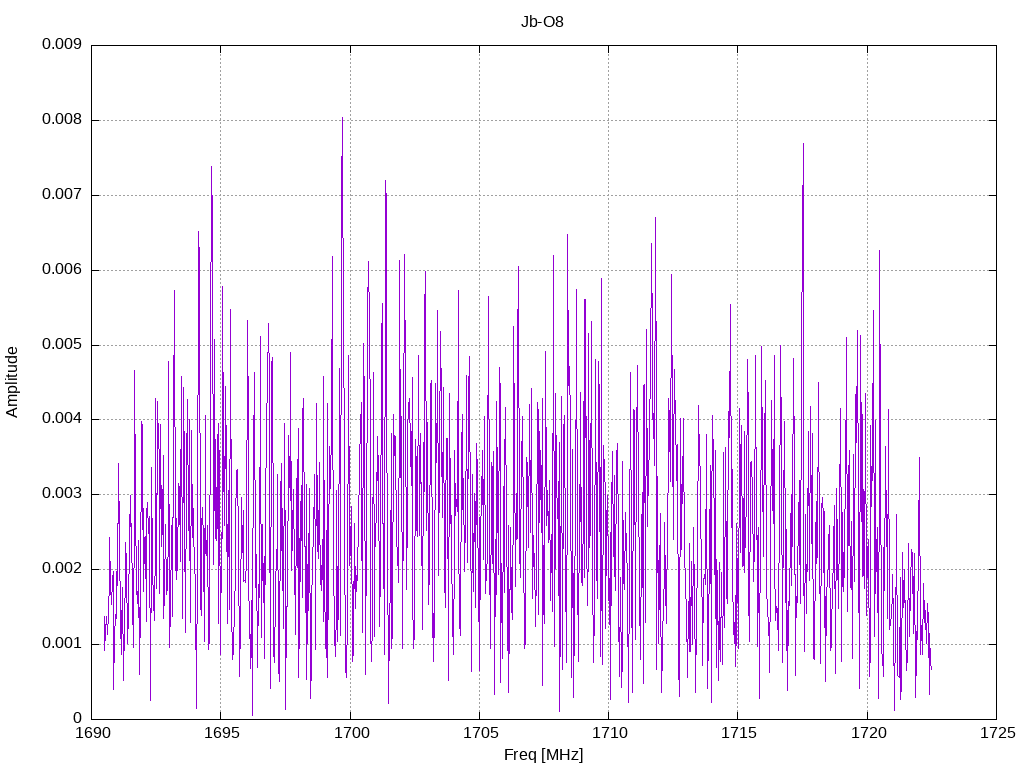Screen dimensions: 1024x768
Task: Click the Freq [MHz] x-axis label
Action: pyautogui.click(x=543, y=755)
